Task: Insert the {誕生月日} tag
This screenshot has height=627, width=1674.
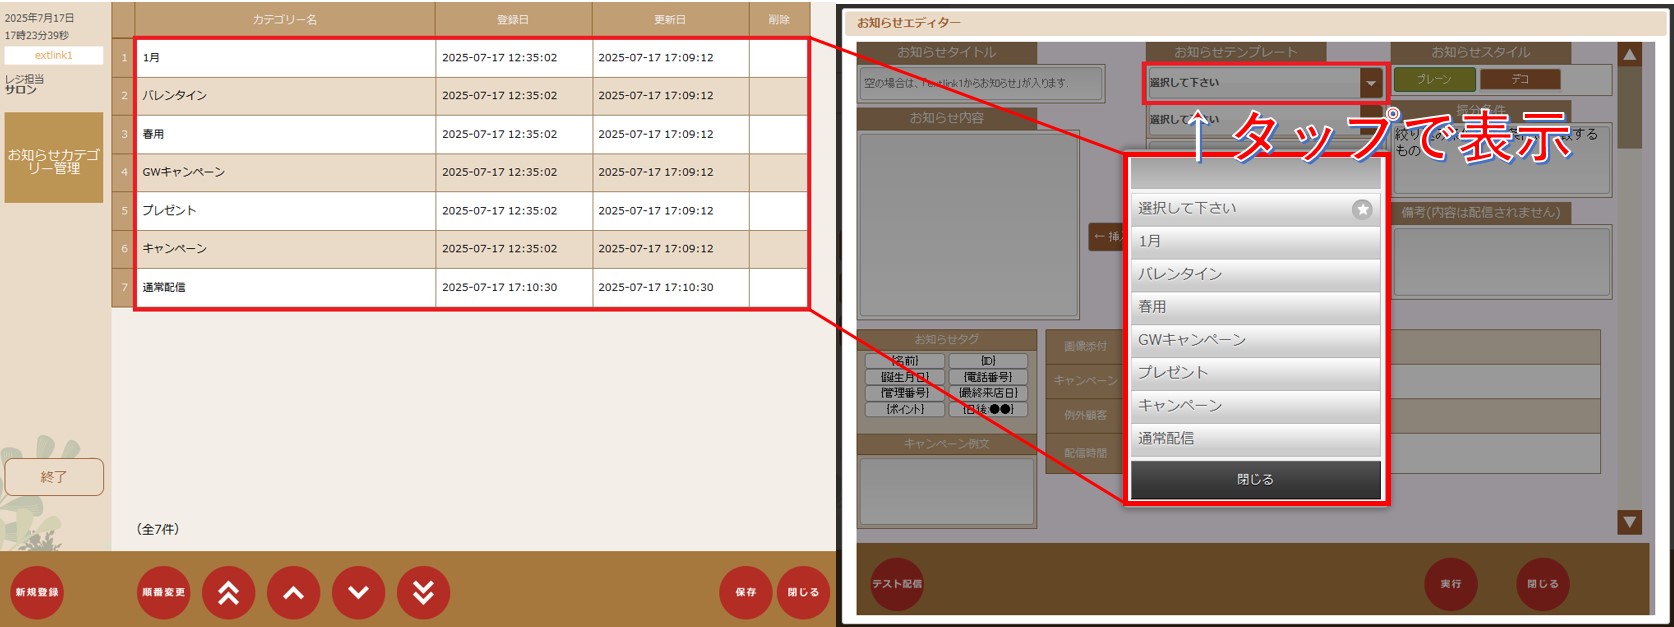Action: 905,377
